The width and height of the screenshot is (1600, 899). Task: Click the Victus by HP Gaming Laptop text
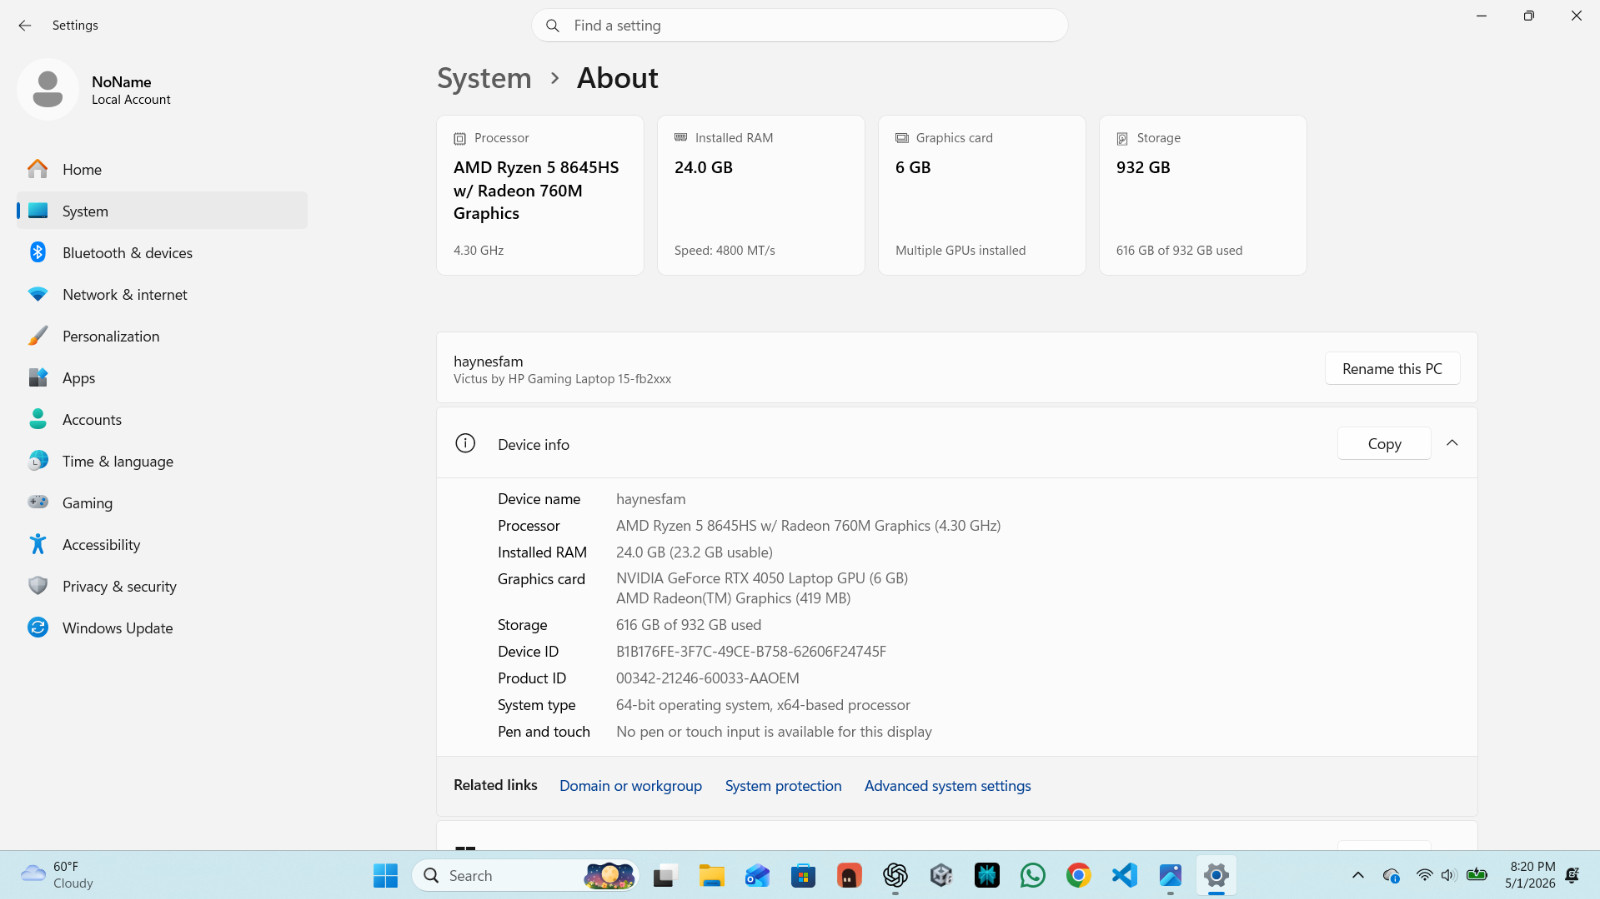(562, 379)
